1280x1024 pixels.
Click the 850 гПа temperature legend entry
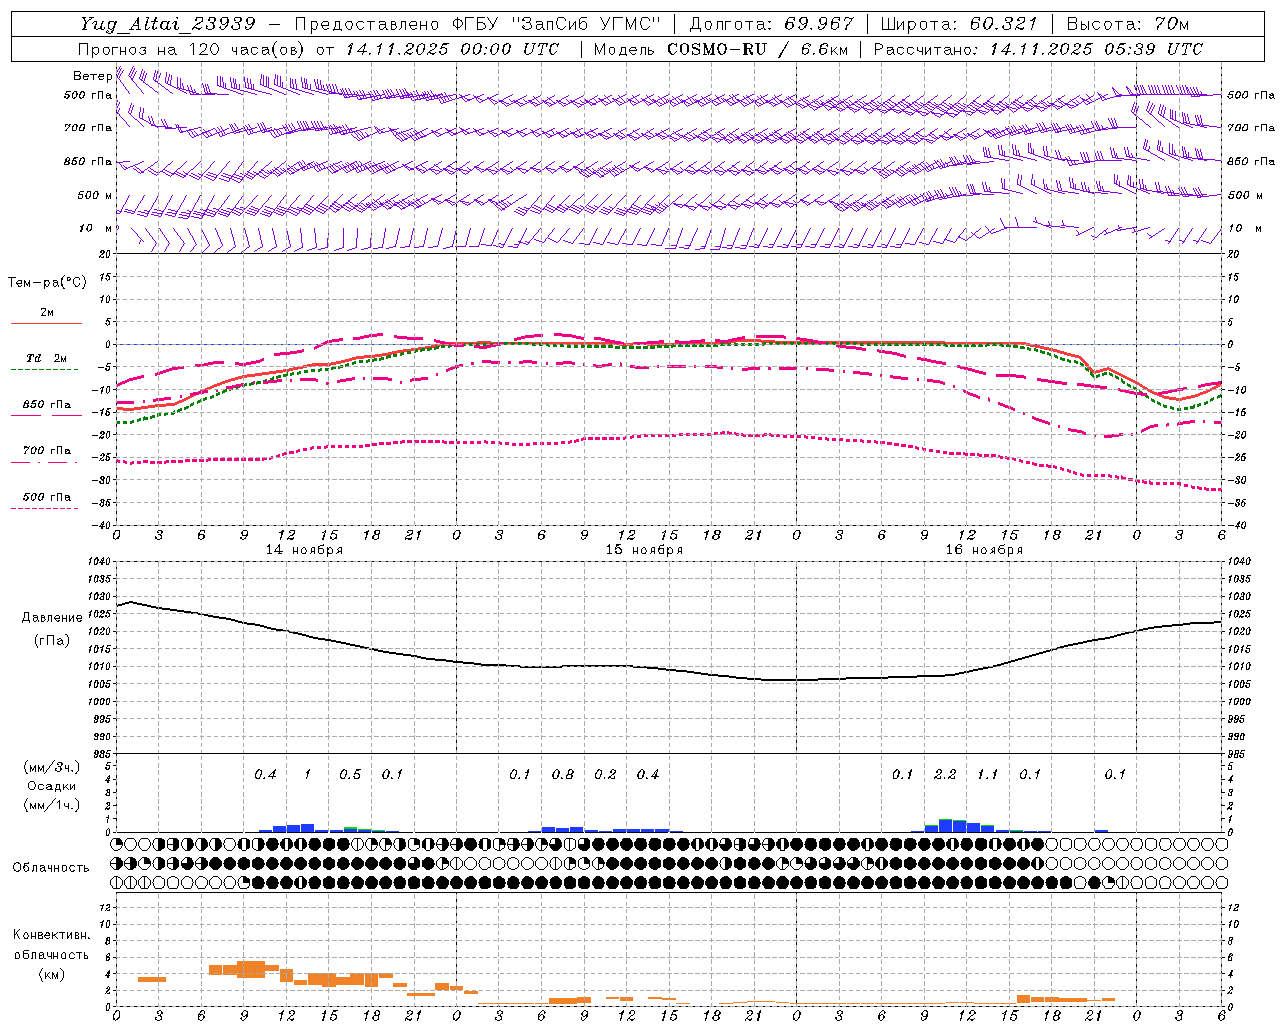[46, 405]
